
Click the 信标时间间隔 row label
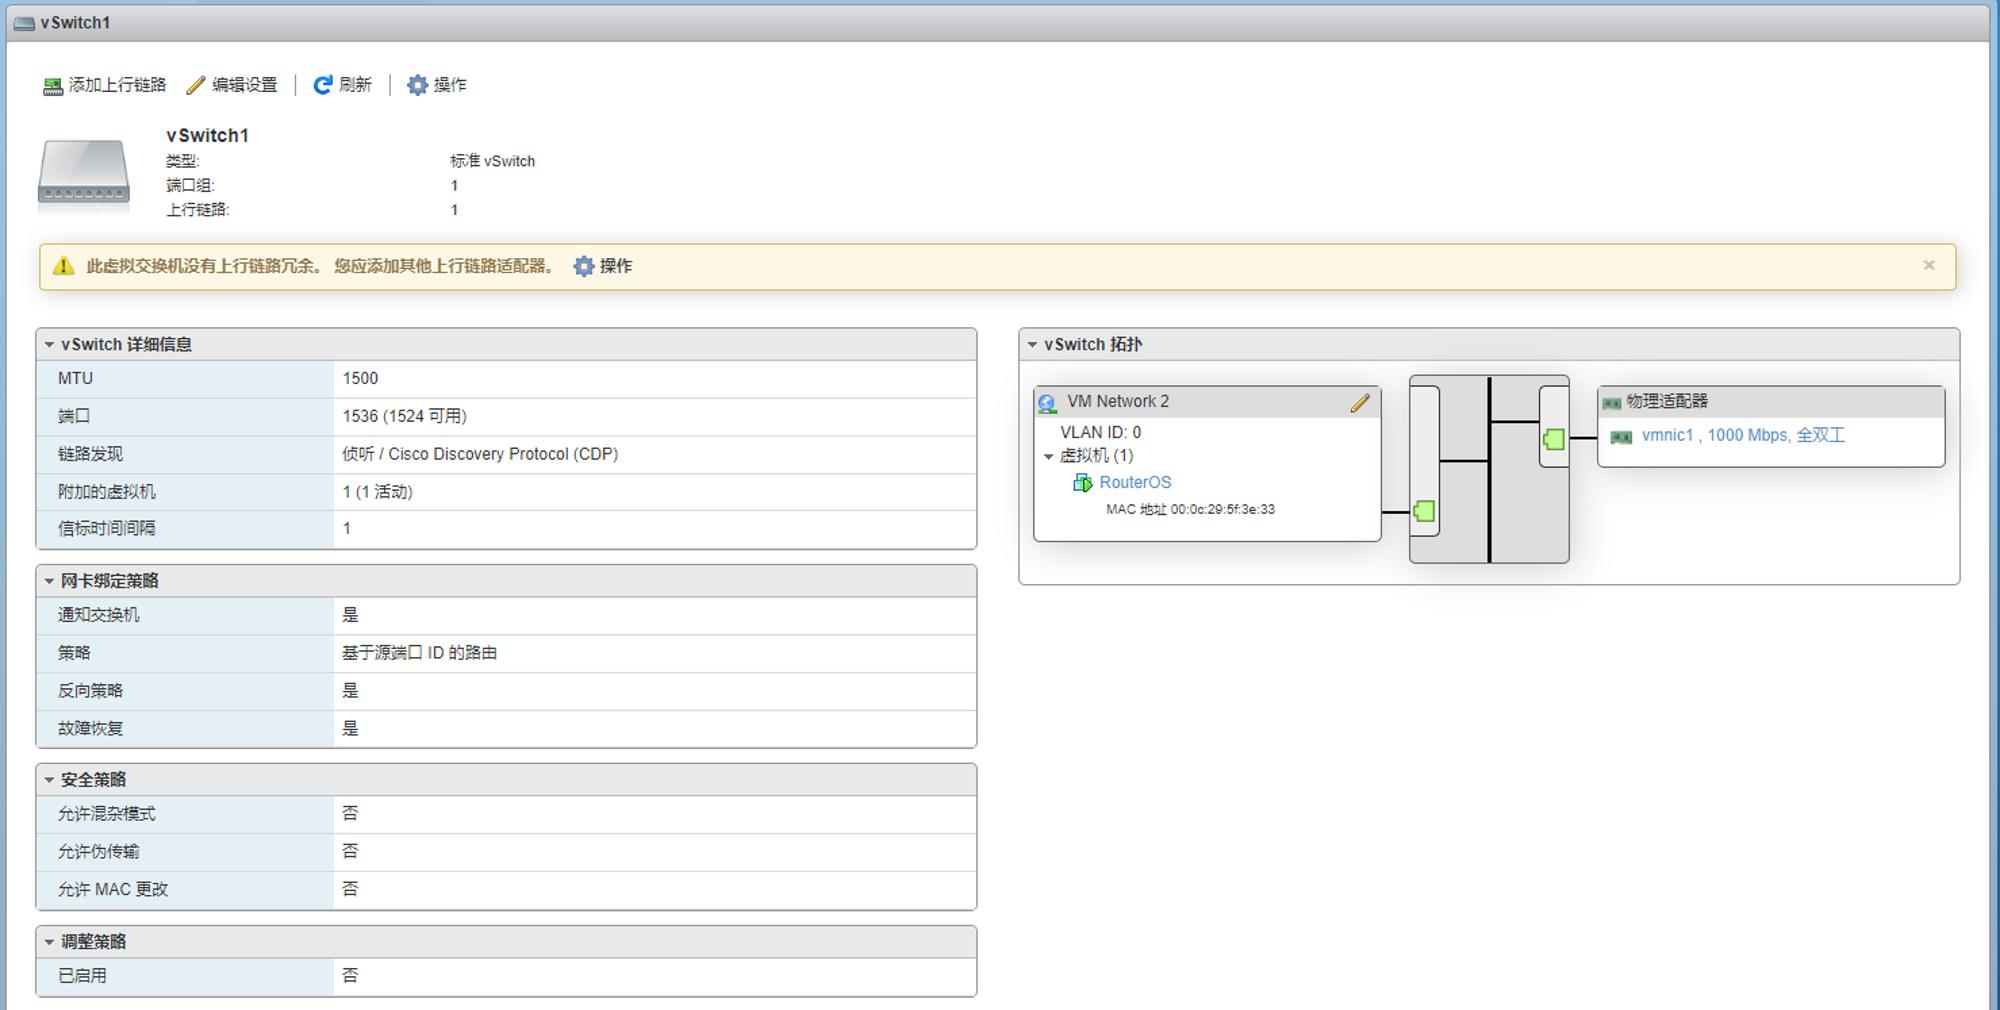pos(107,528)
